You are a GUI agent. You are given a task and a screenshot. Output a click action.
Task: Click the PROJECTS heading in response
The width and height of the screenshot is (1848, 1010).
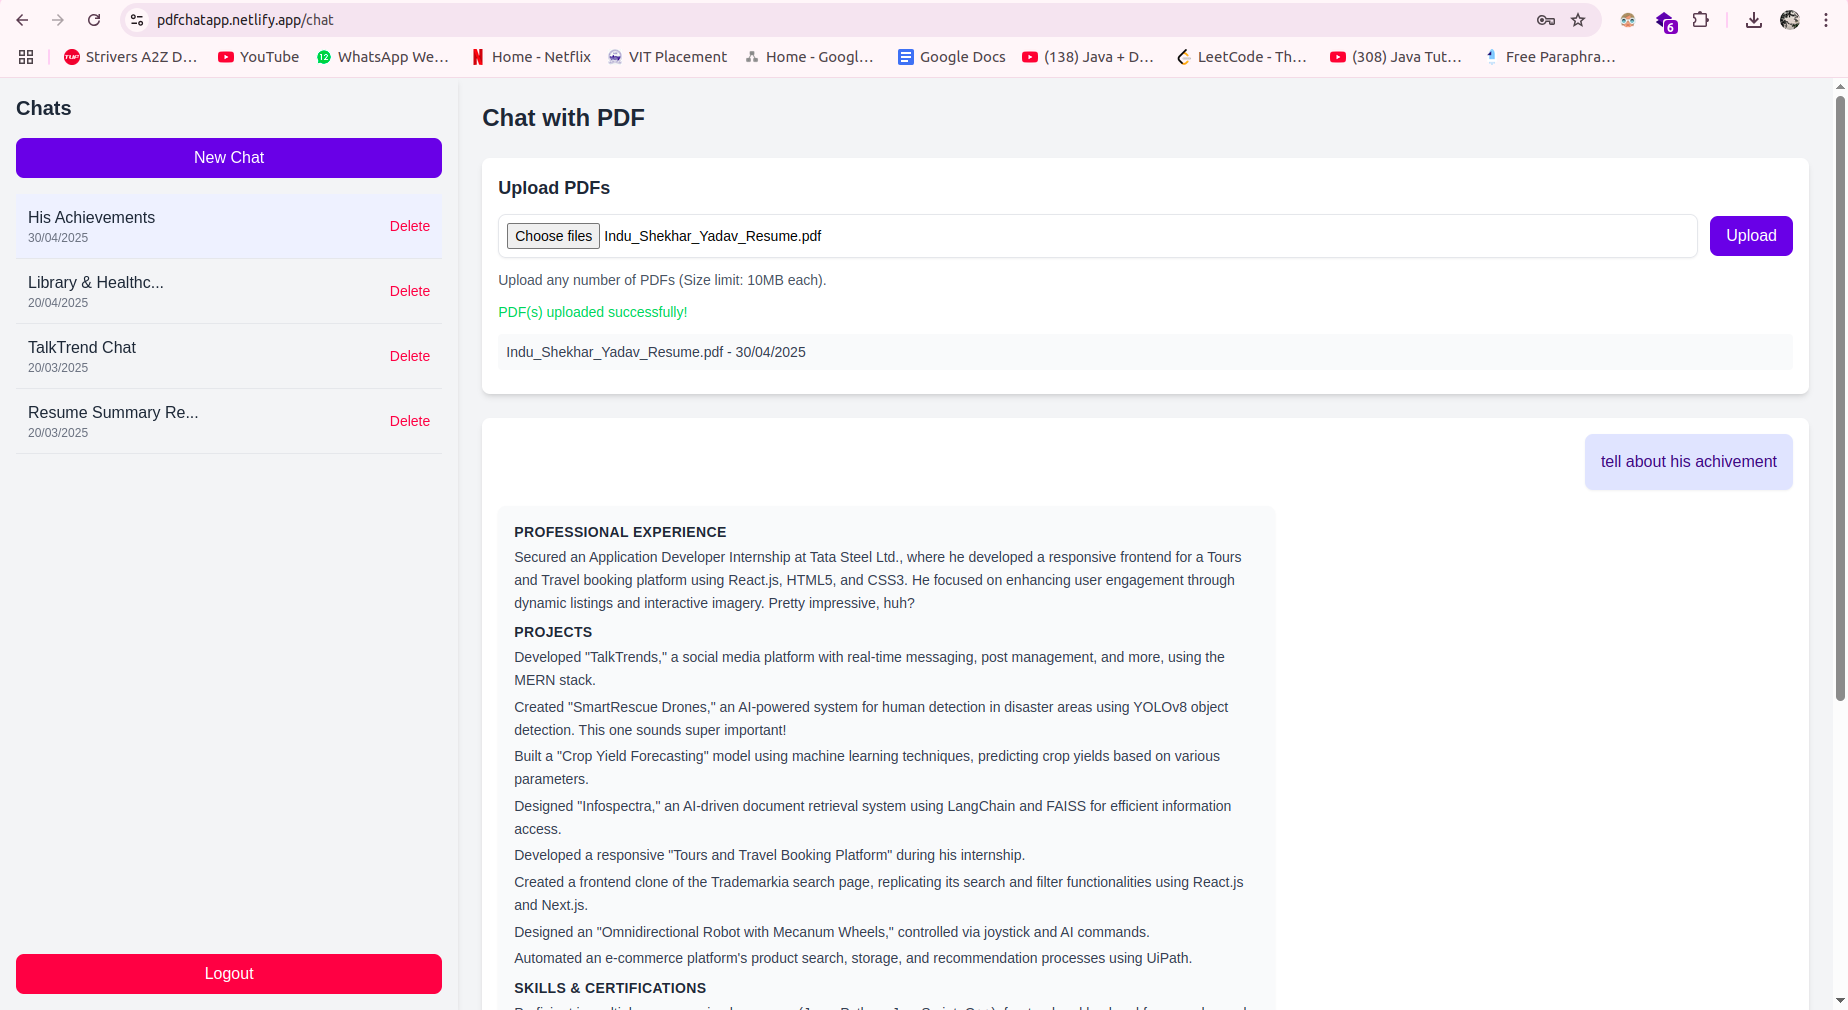point(553,632)
